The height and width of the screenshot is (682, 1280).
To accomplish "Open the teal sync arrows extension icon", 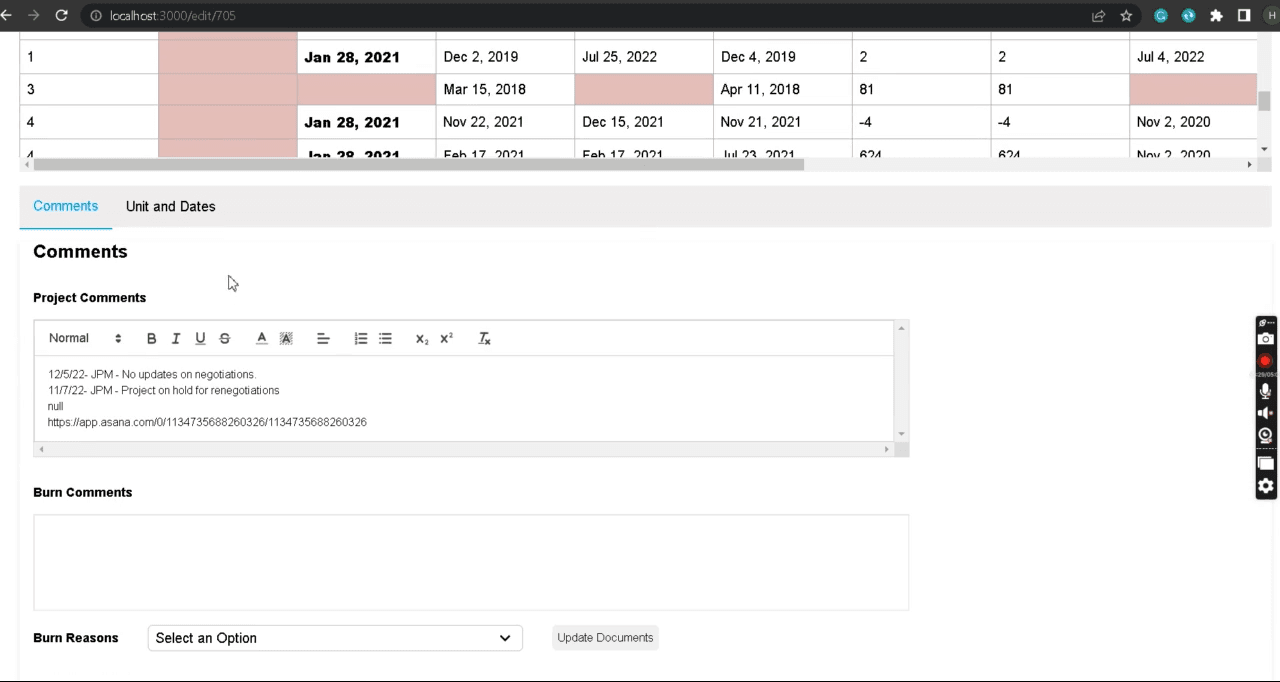I will click(x=1188, y=16).
